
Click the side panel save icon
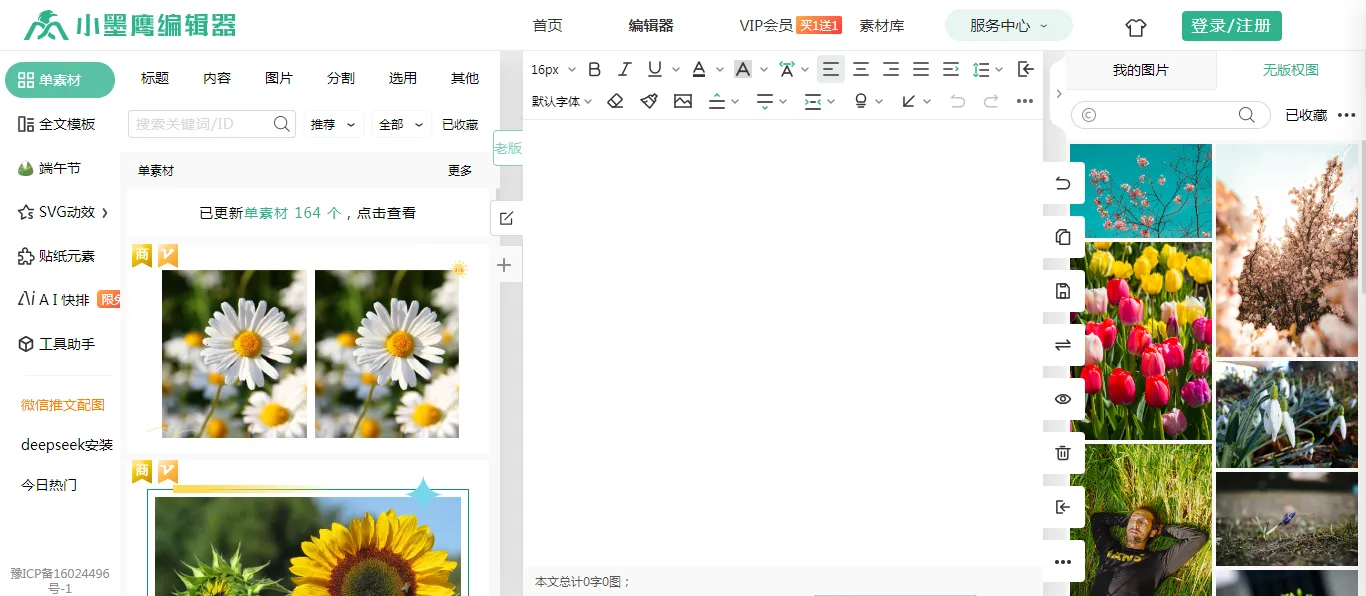pos(1063,291)
